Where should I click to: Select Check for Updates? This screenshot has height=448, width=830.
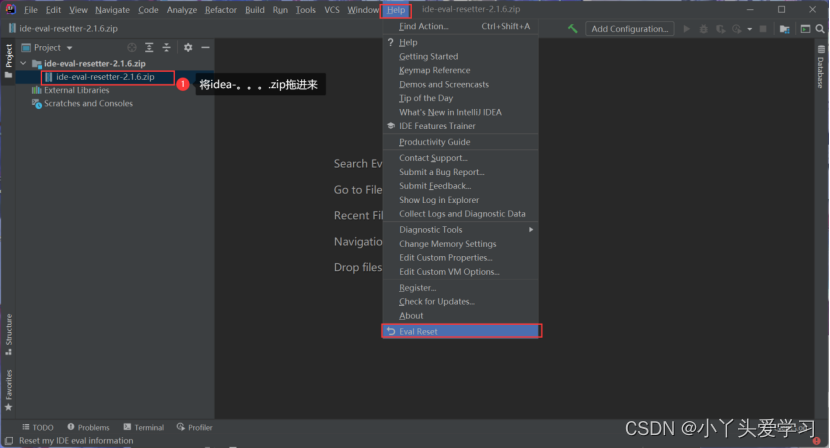(x=461, y=302)
